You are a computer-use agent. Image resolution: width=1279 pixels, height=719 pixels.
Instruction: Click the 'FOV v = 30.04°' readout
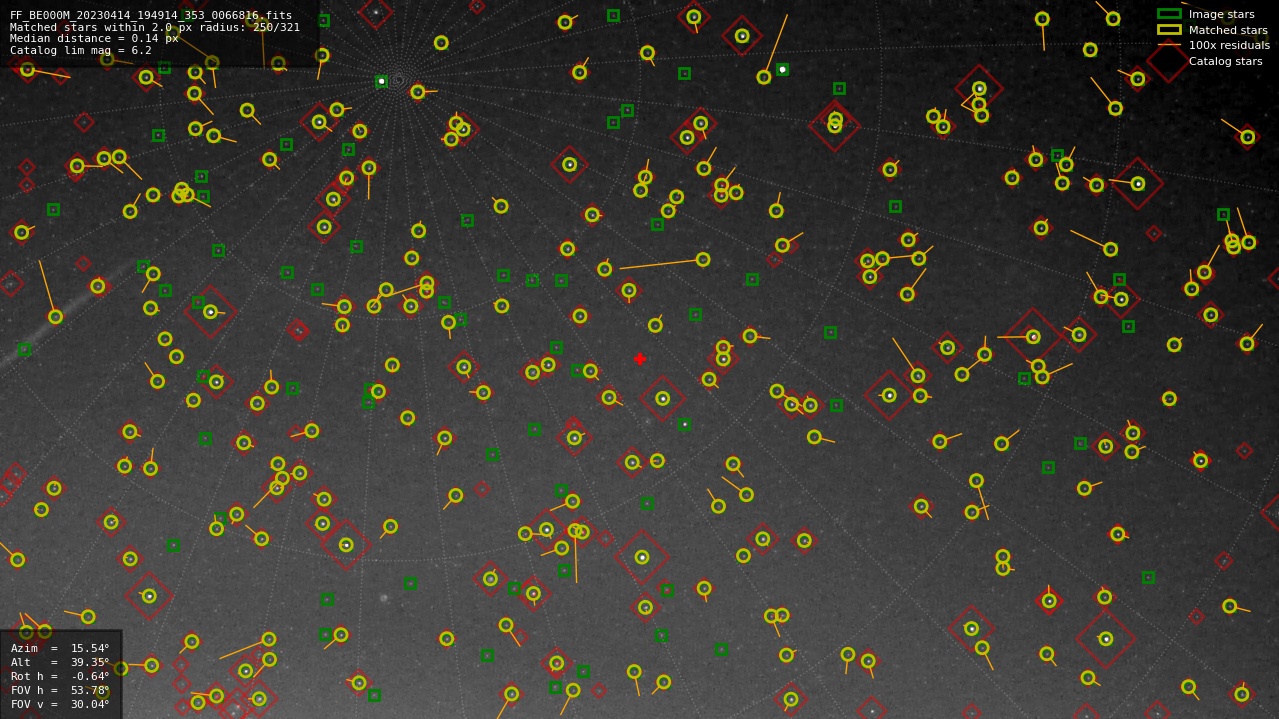(x=60, y=705)
